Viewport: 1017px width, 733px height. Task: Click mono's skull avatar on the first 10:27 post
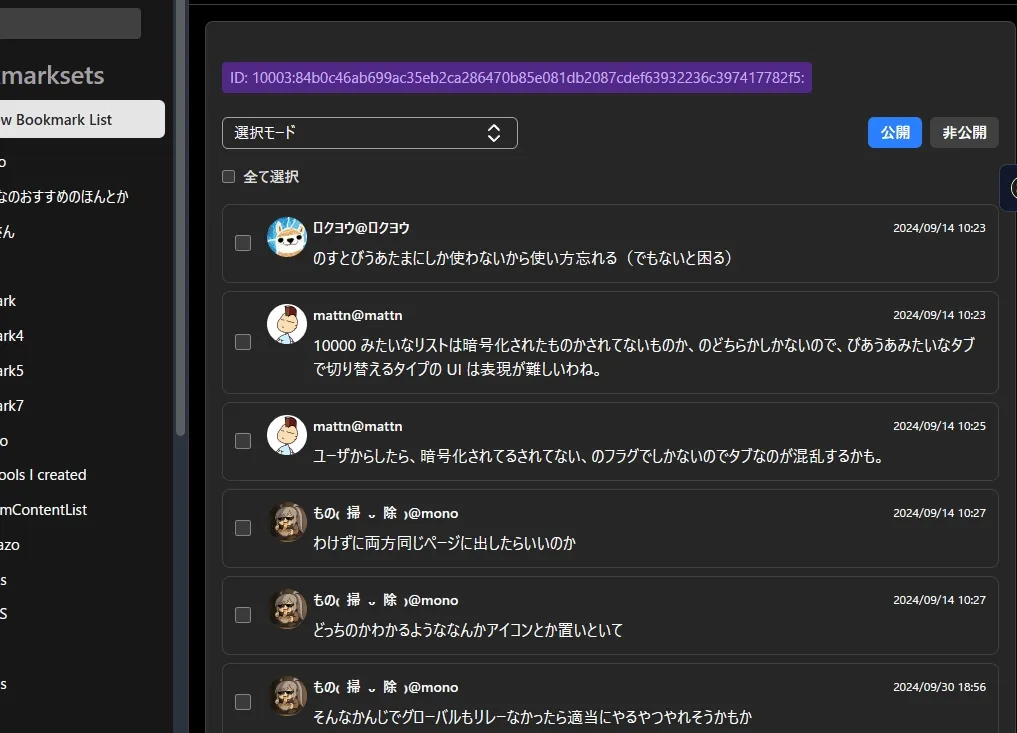(x=287, y=523)
